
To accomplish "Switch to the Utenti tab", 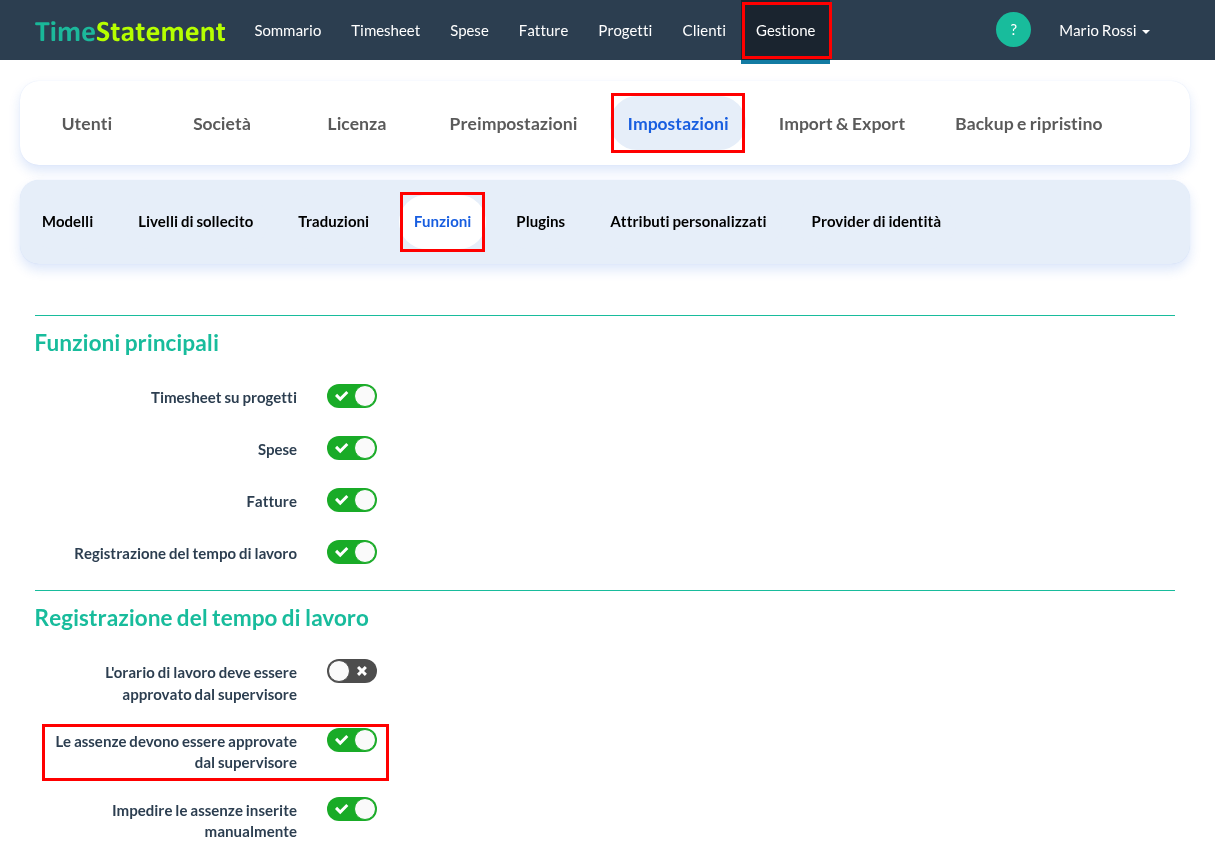I will tap(87, 124).
